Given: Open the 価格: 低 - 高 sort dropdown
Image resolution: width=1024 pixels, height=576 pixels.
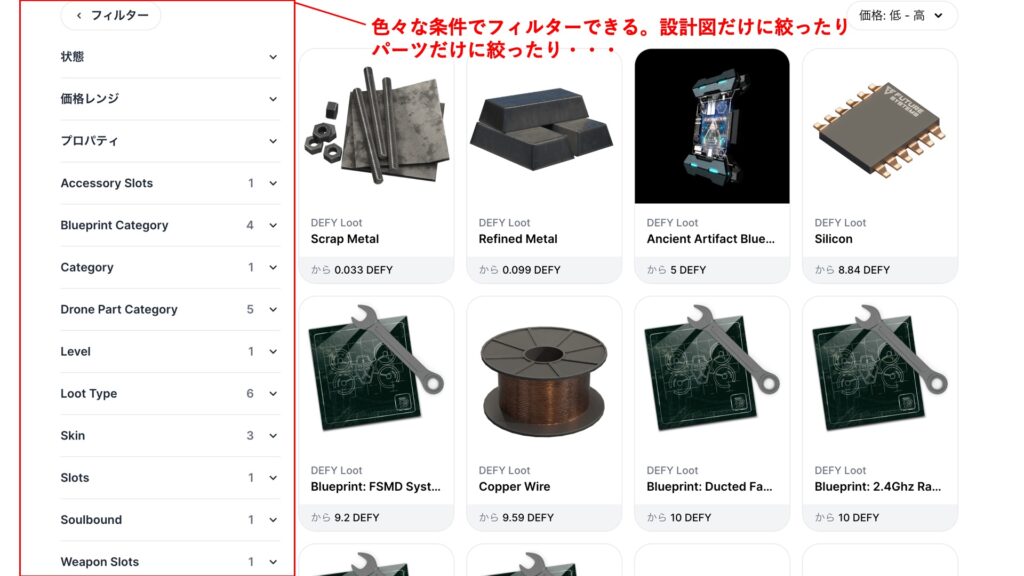Looking at the screenshot, I should pos(901,15).
